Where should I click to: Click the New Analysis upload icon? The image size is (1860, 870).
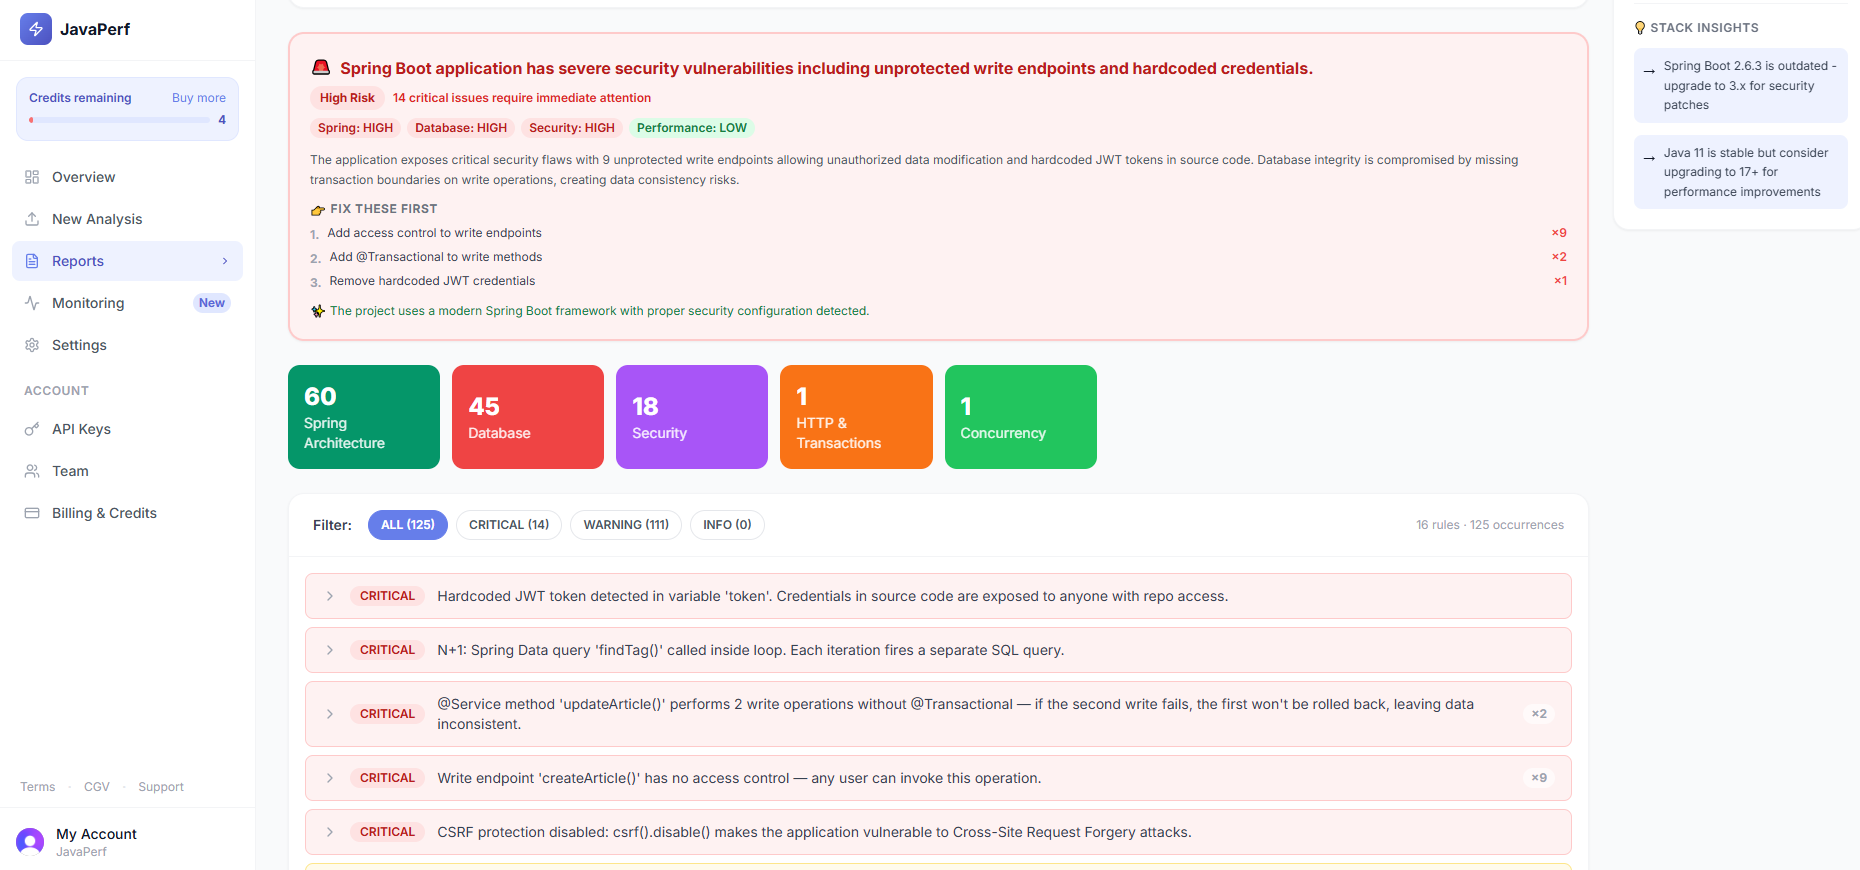point(32,219)
